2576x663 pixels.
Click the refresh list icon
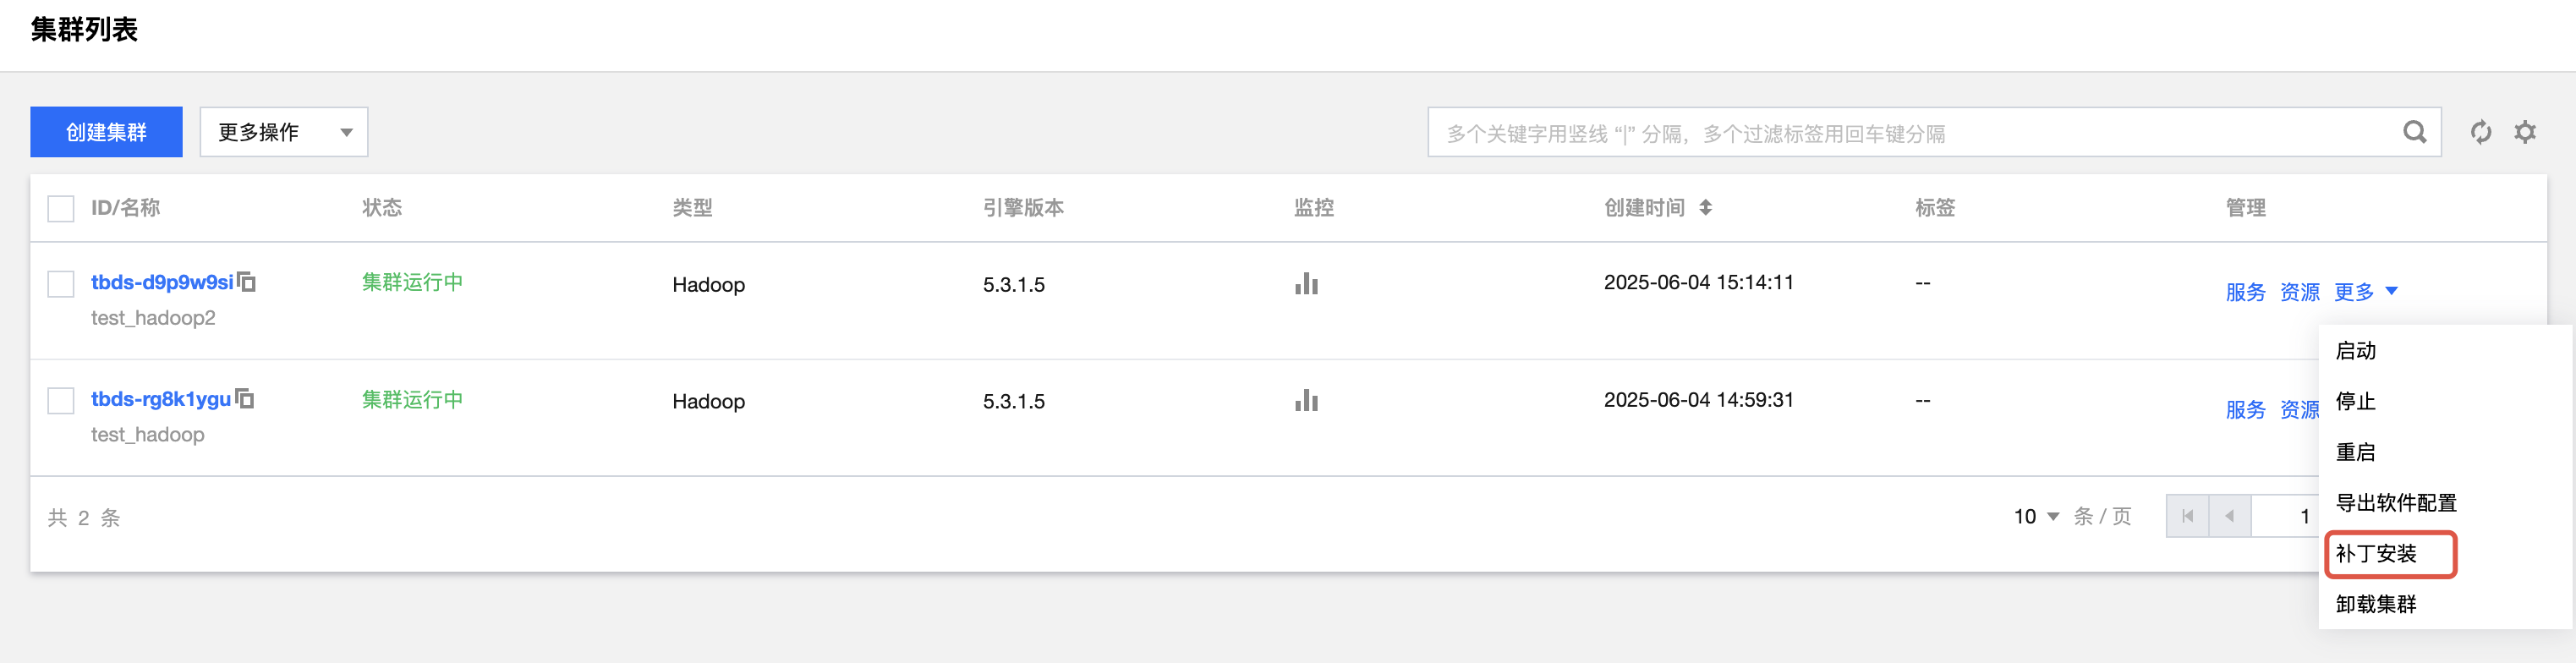coord(2480,132)
